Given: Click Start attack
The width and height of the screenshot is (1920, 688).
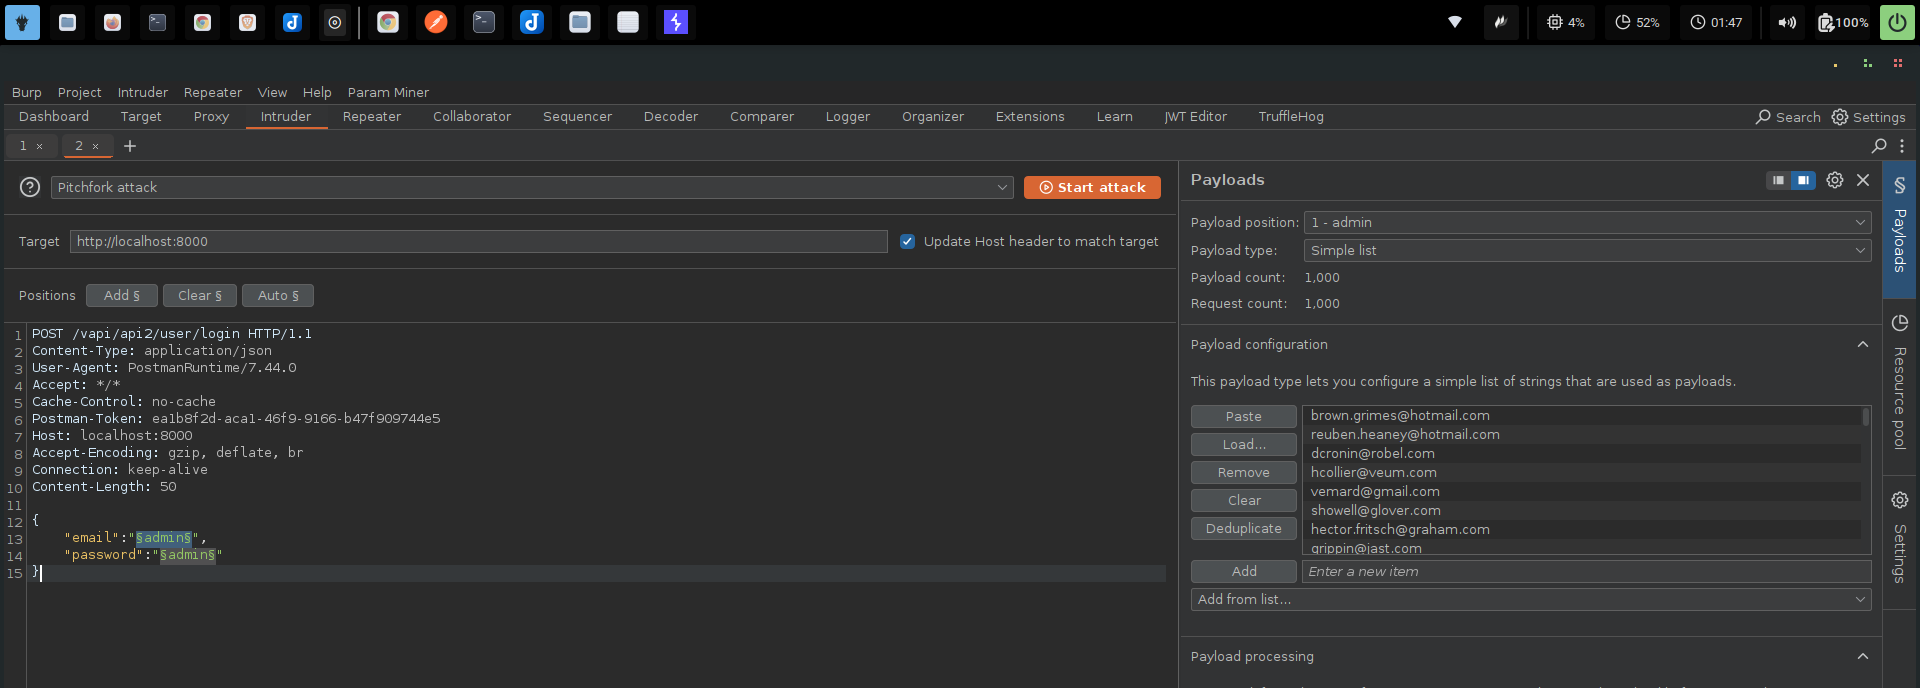Looking at the screenshot, I should 1092,187.
